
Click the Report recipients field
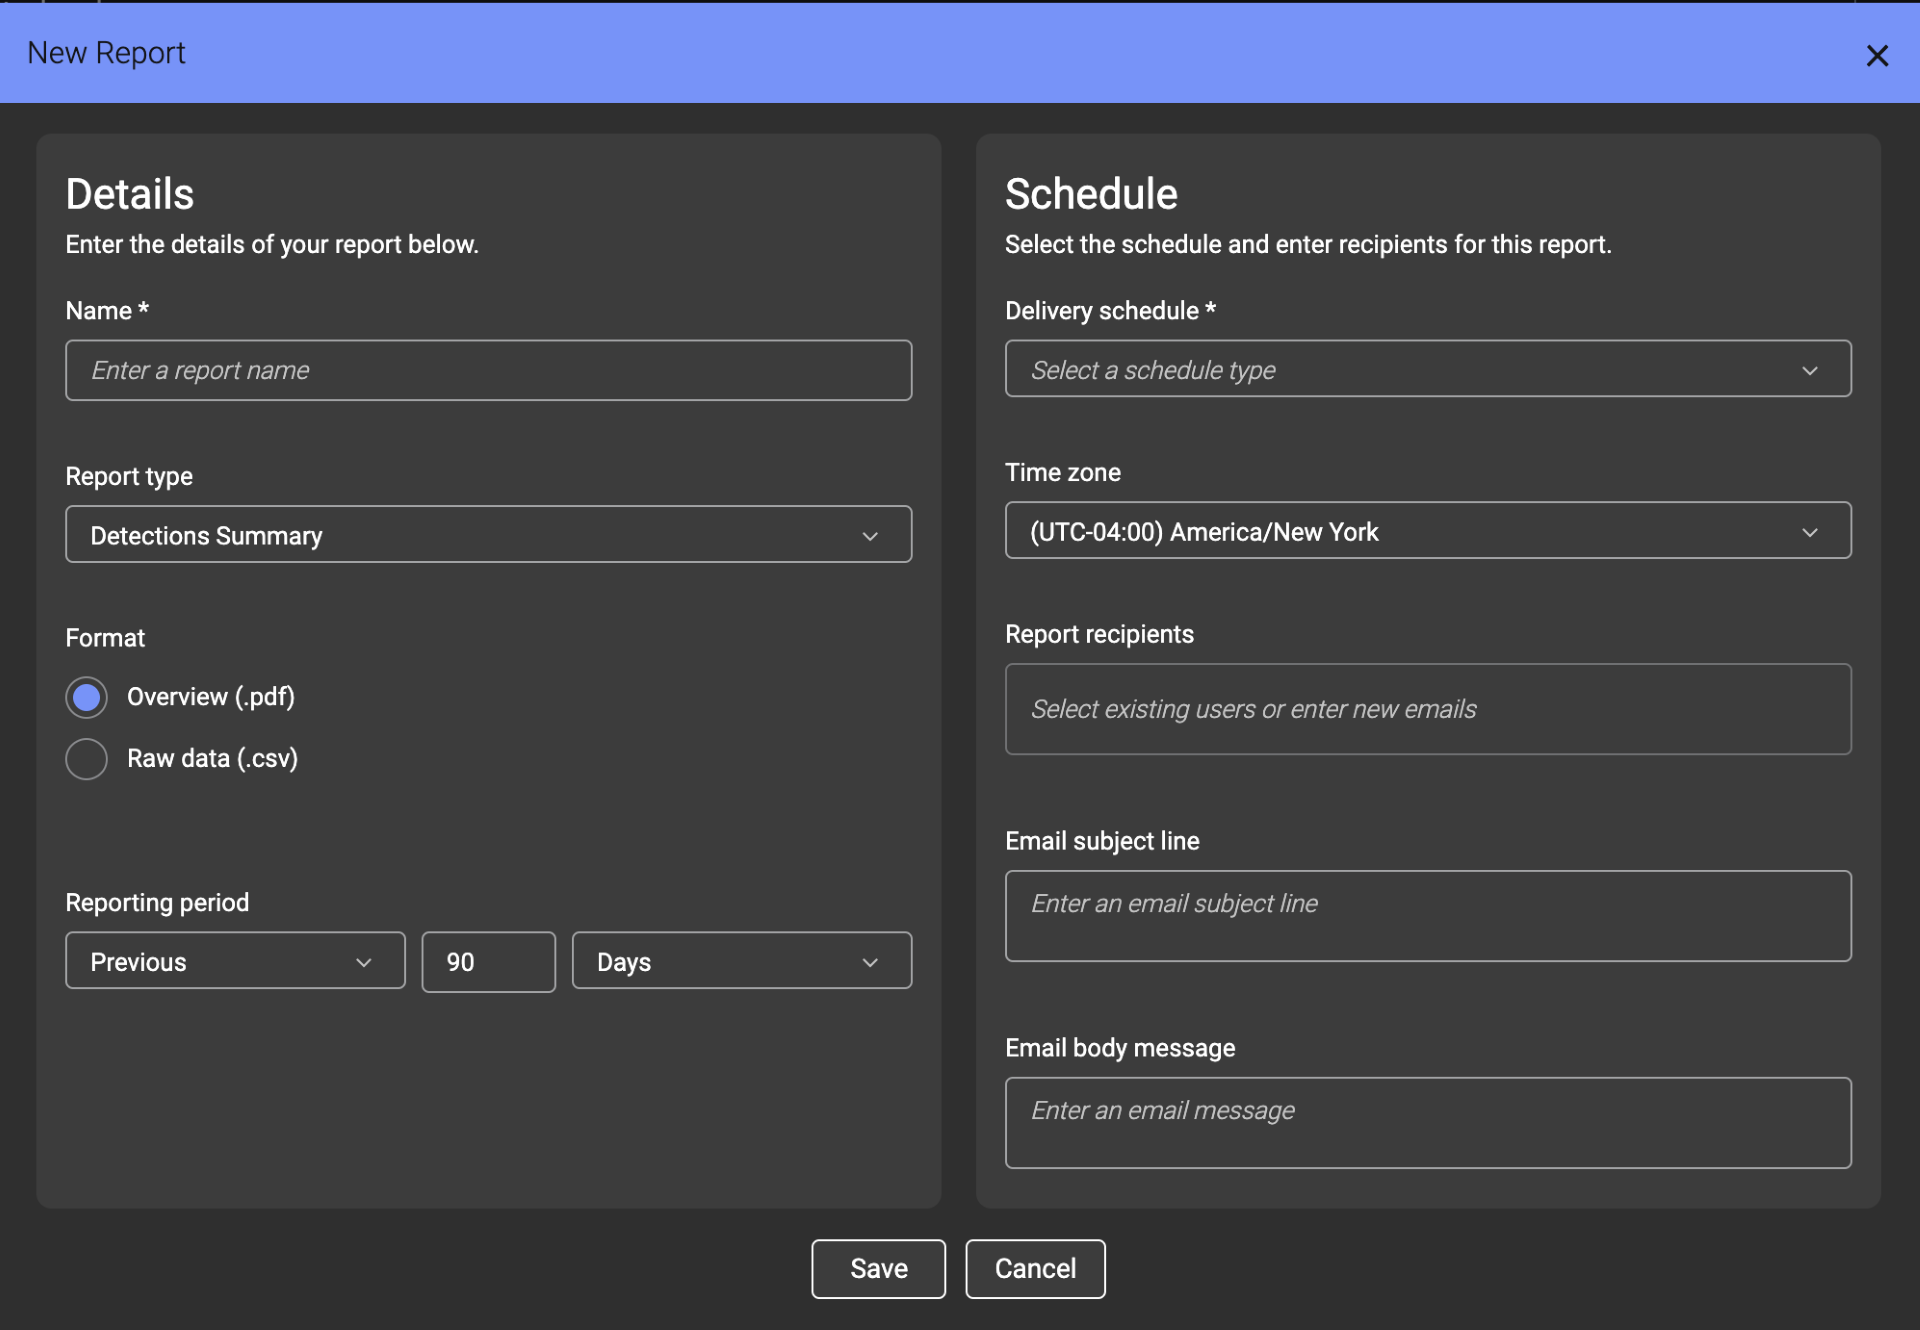tap(1427, 709)
